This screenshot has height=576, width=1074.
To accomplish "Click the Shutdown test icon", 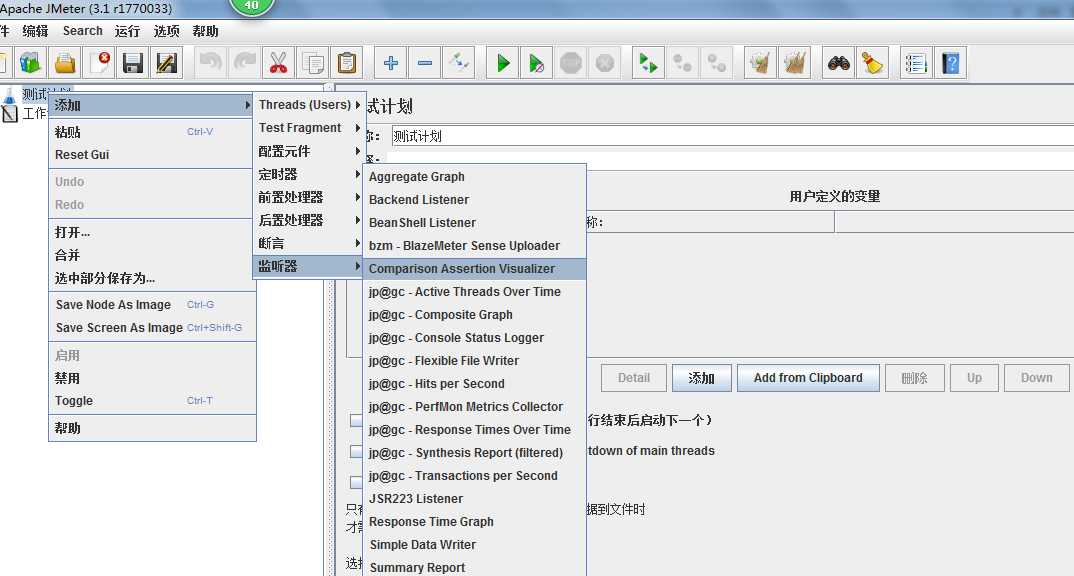I will pos(605,63).
